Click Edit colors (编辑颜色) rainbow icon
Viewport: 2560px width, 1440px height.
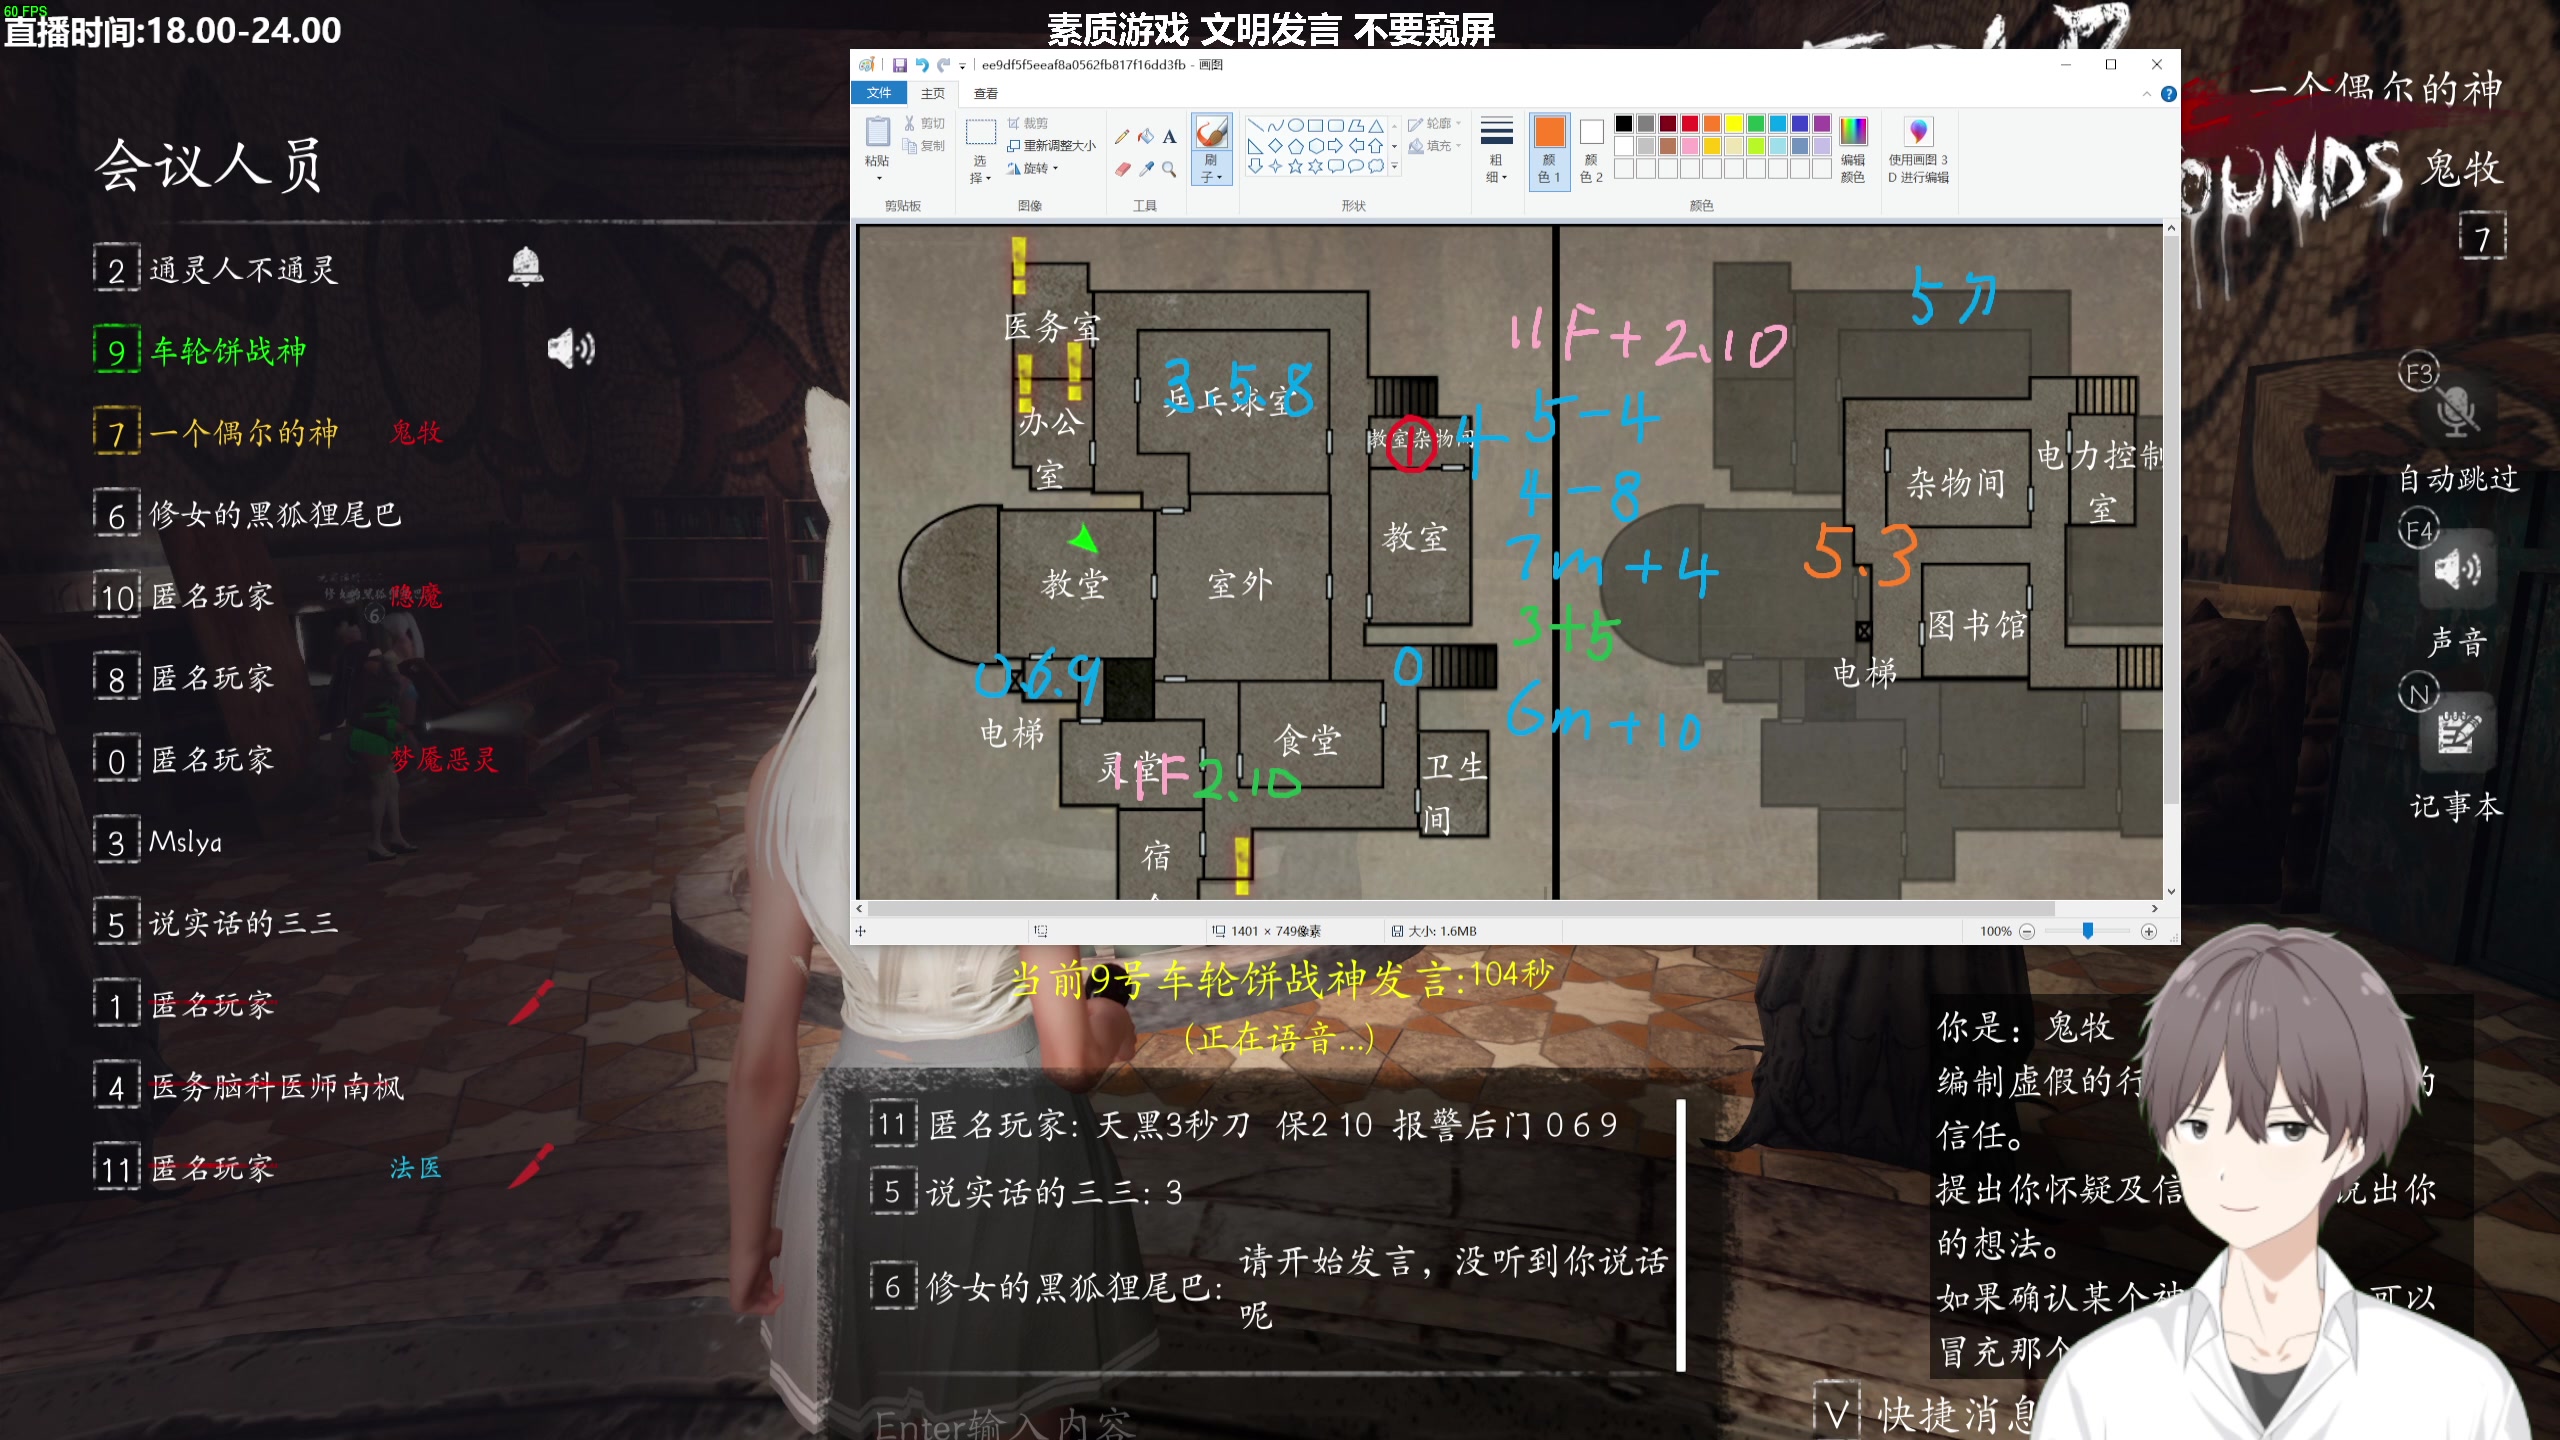1853,132
